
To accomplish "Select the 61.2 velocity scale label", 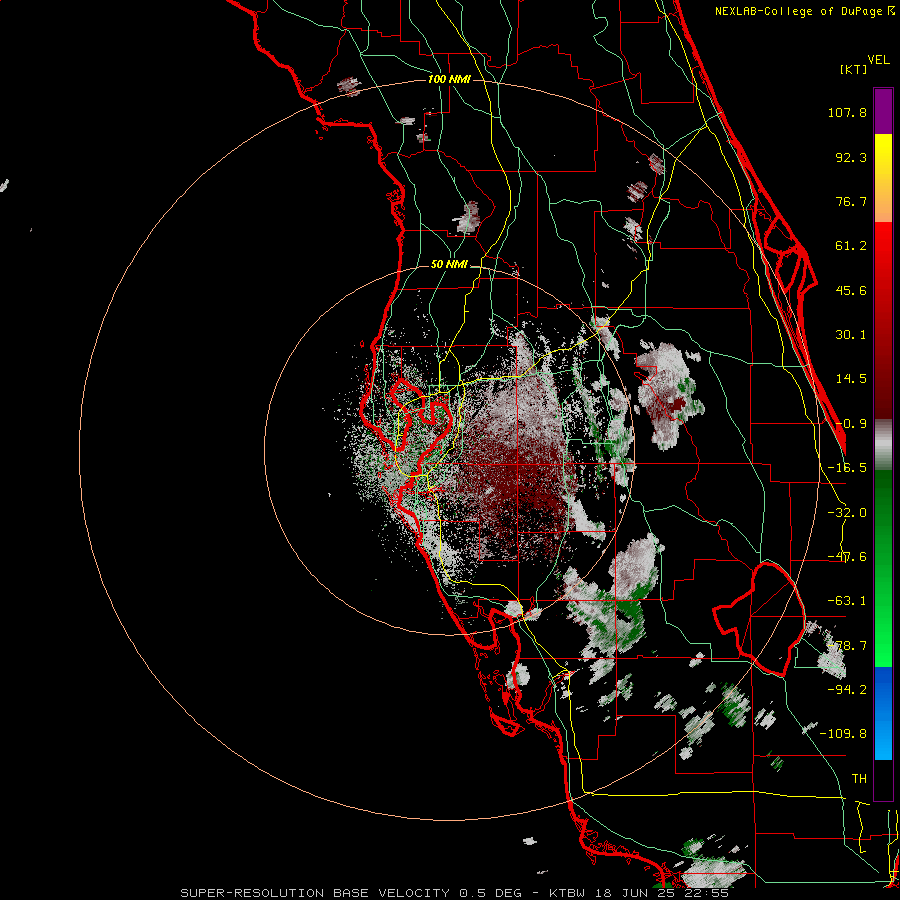I will (x=851, y=246).
